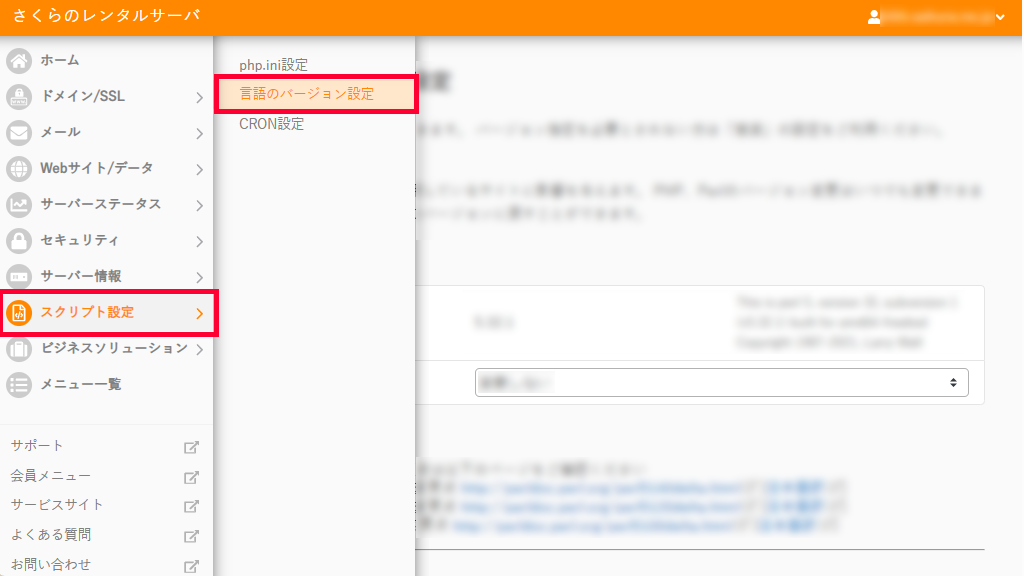
Task: Expand the ドメイン/SSL chevron arrow
Action: coord(199,98)
